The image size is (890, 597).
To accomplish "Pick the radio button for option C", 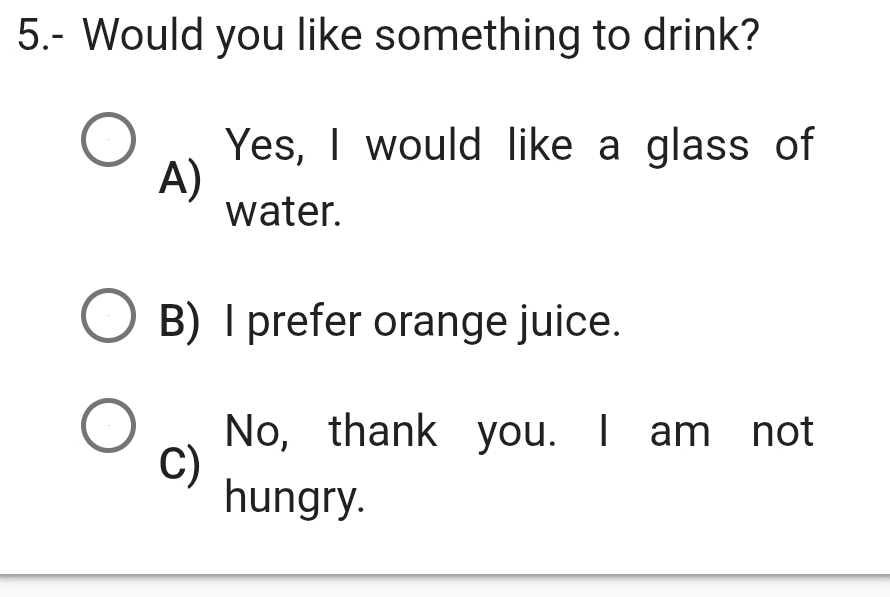I will click(x=107, y=426).
